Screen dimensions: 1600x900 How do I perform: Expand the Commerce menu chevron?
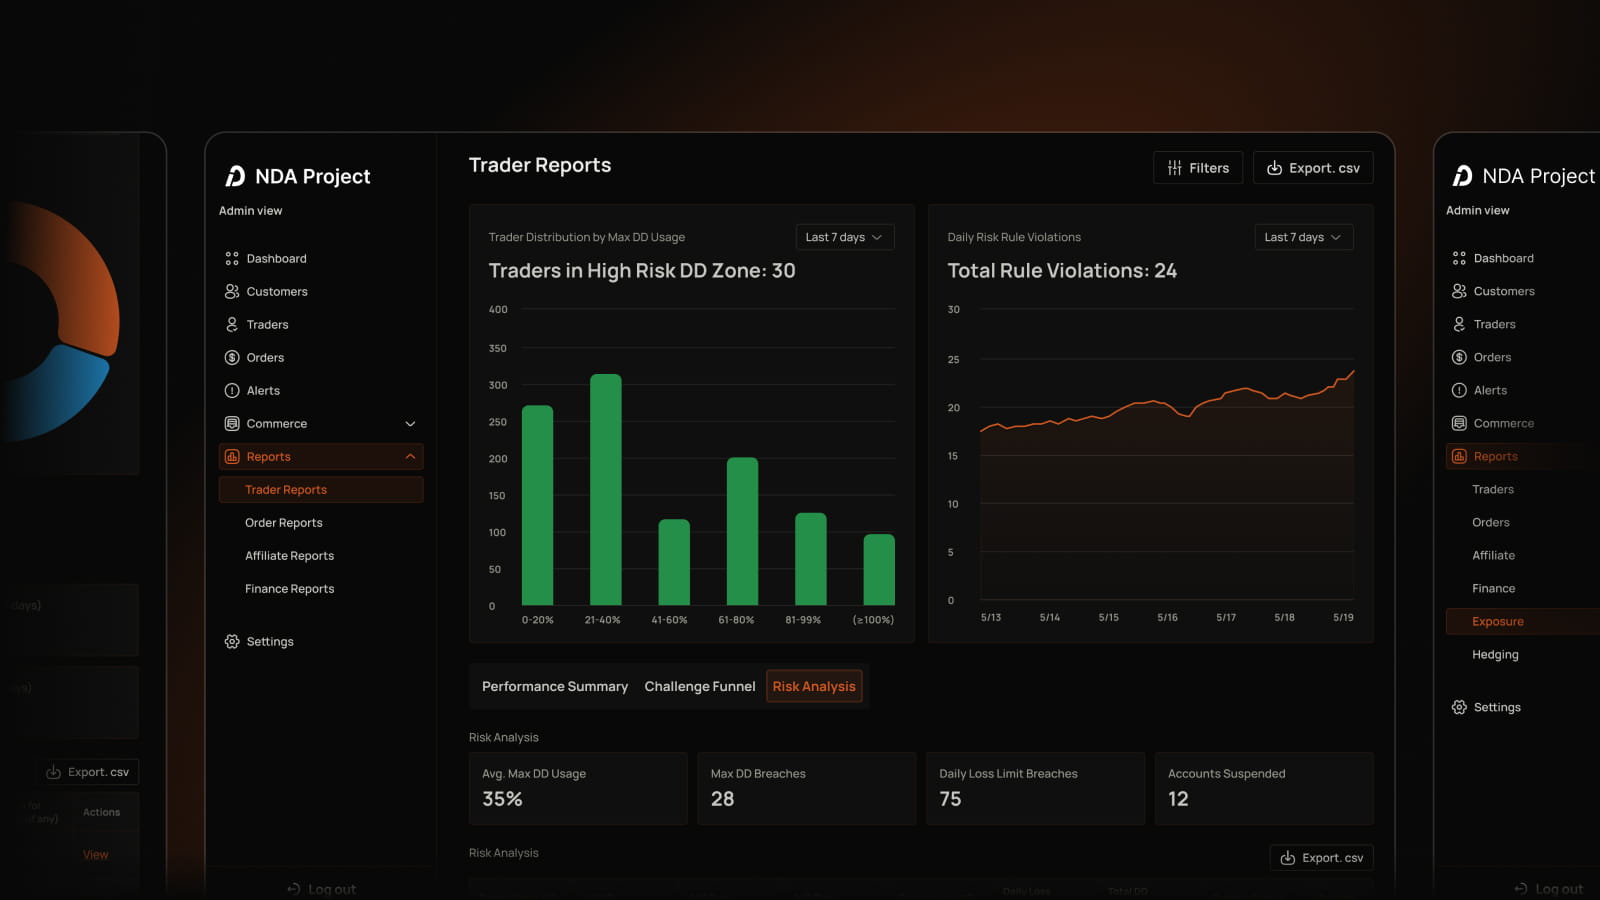[x=410, y=423]
